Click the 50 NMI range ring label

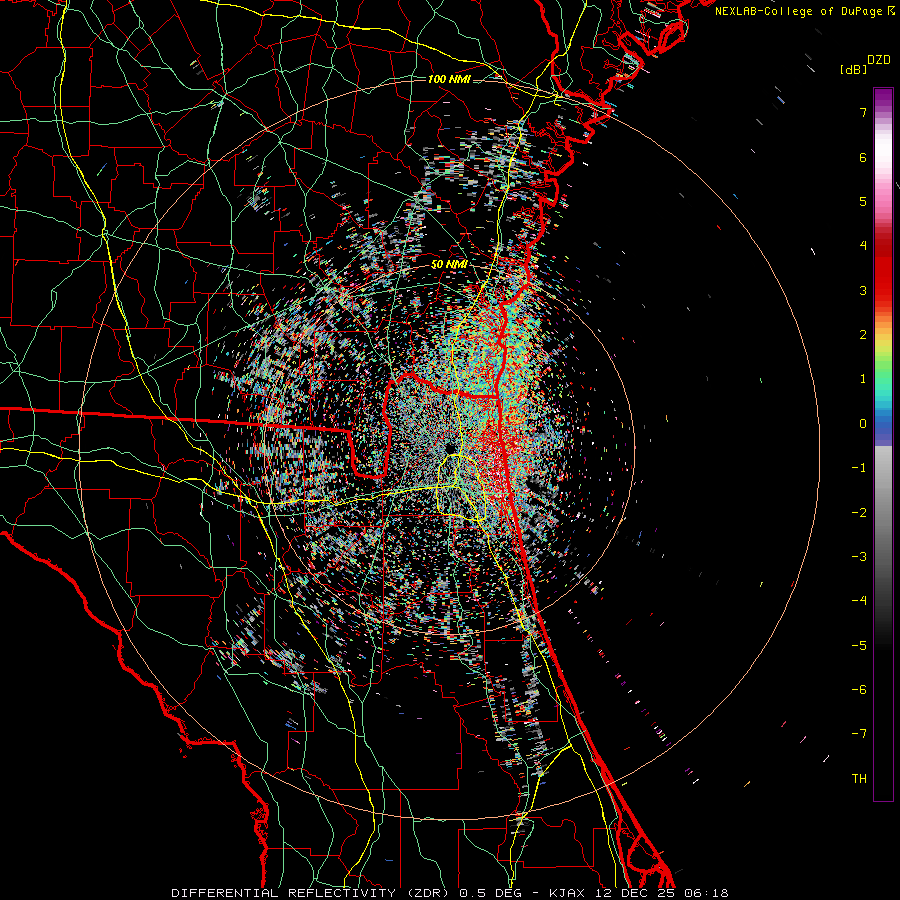coord(449,265)
